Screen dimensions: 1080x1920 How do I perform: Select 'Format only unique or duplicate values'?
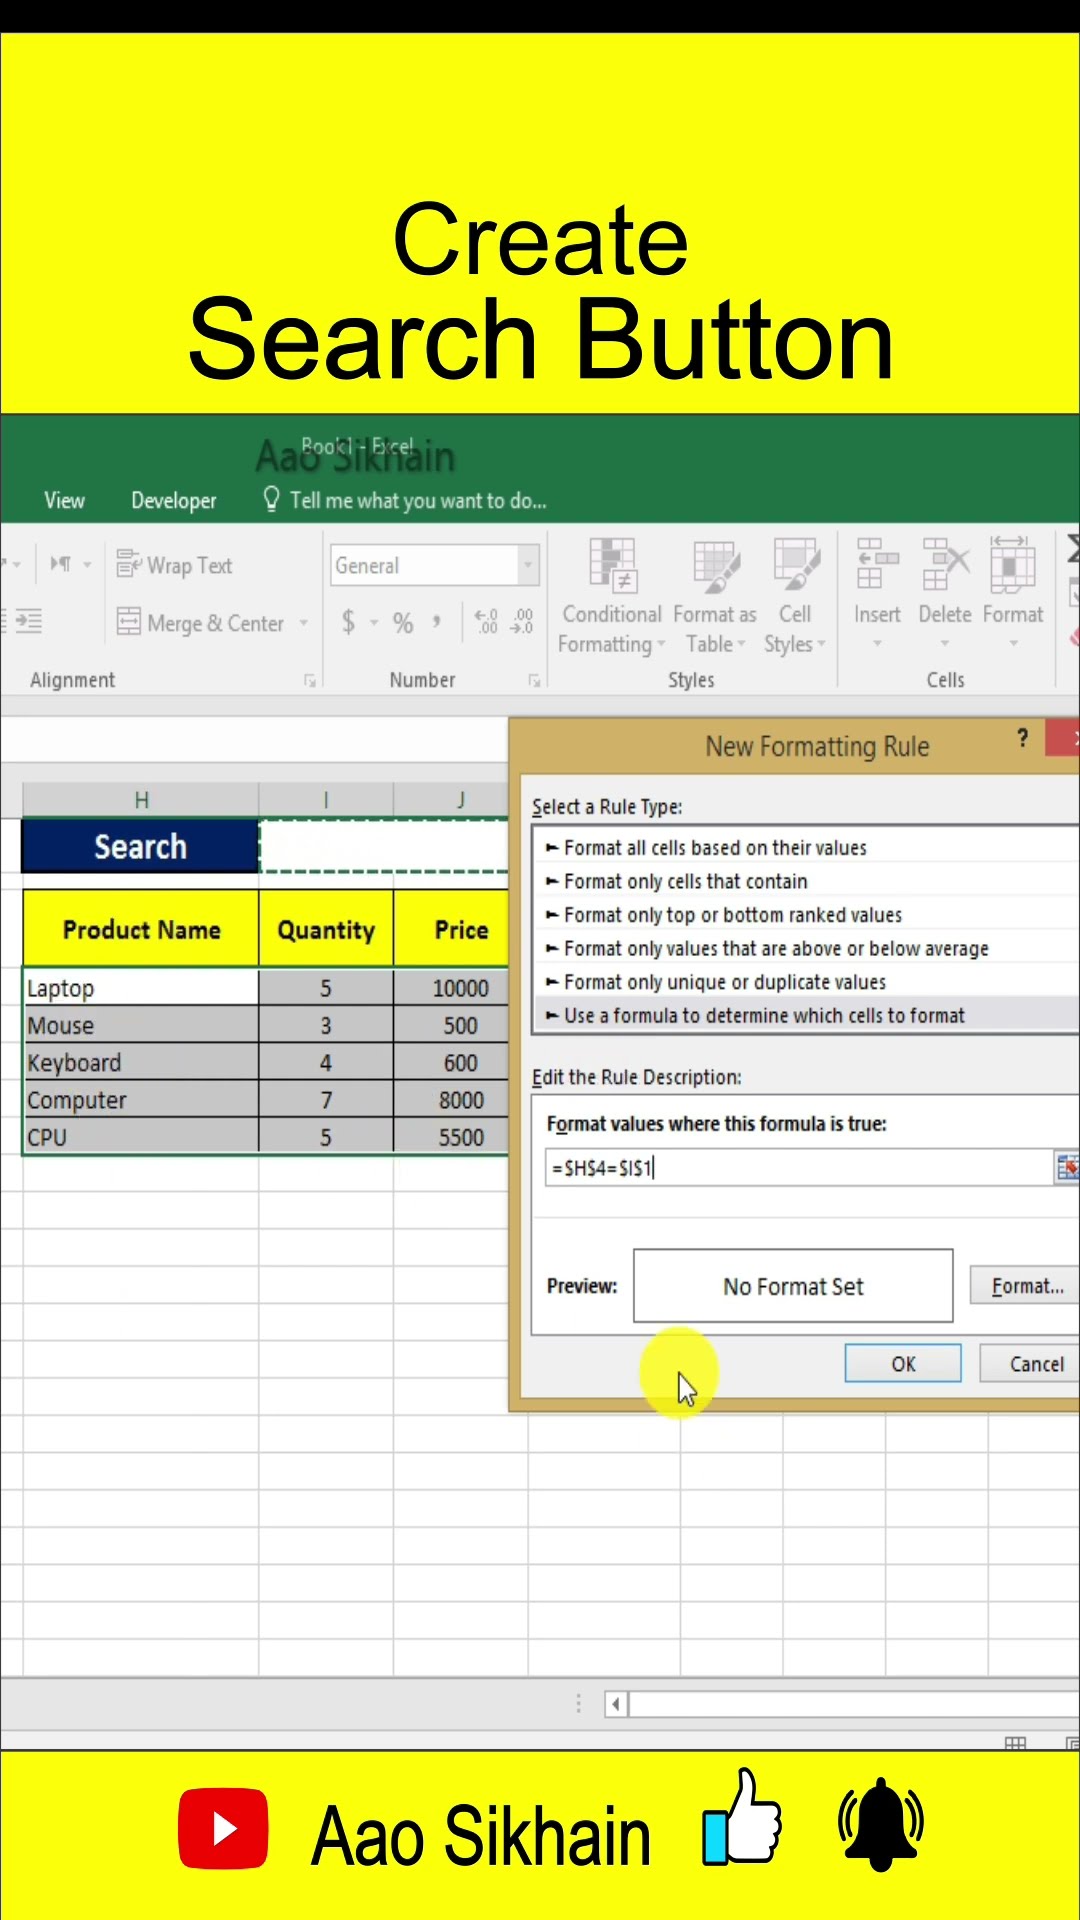806,982
